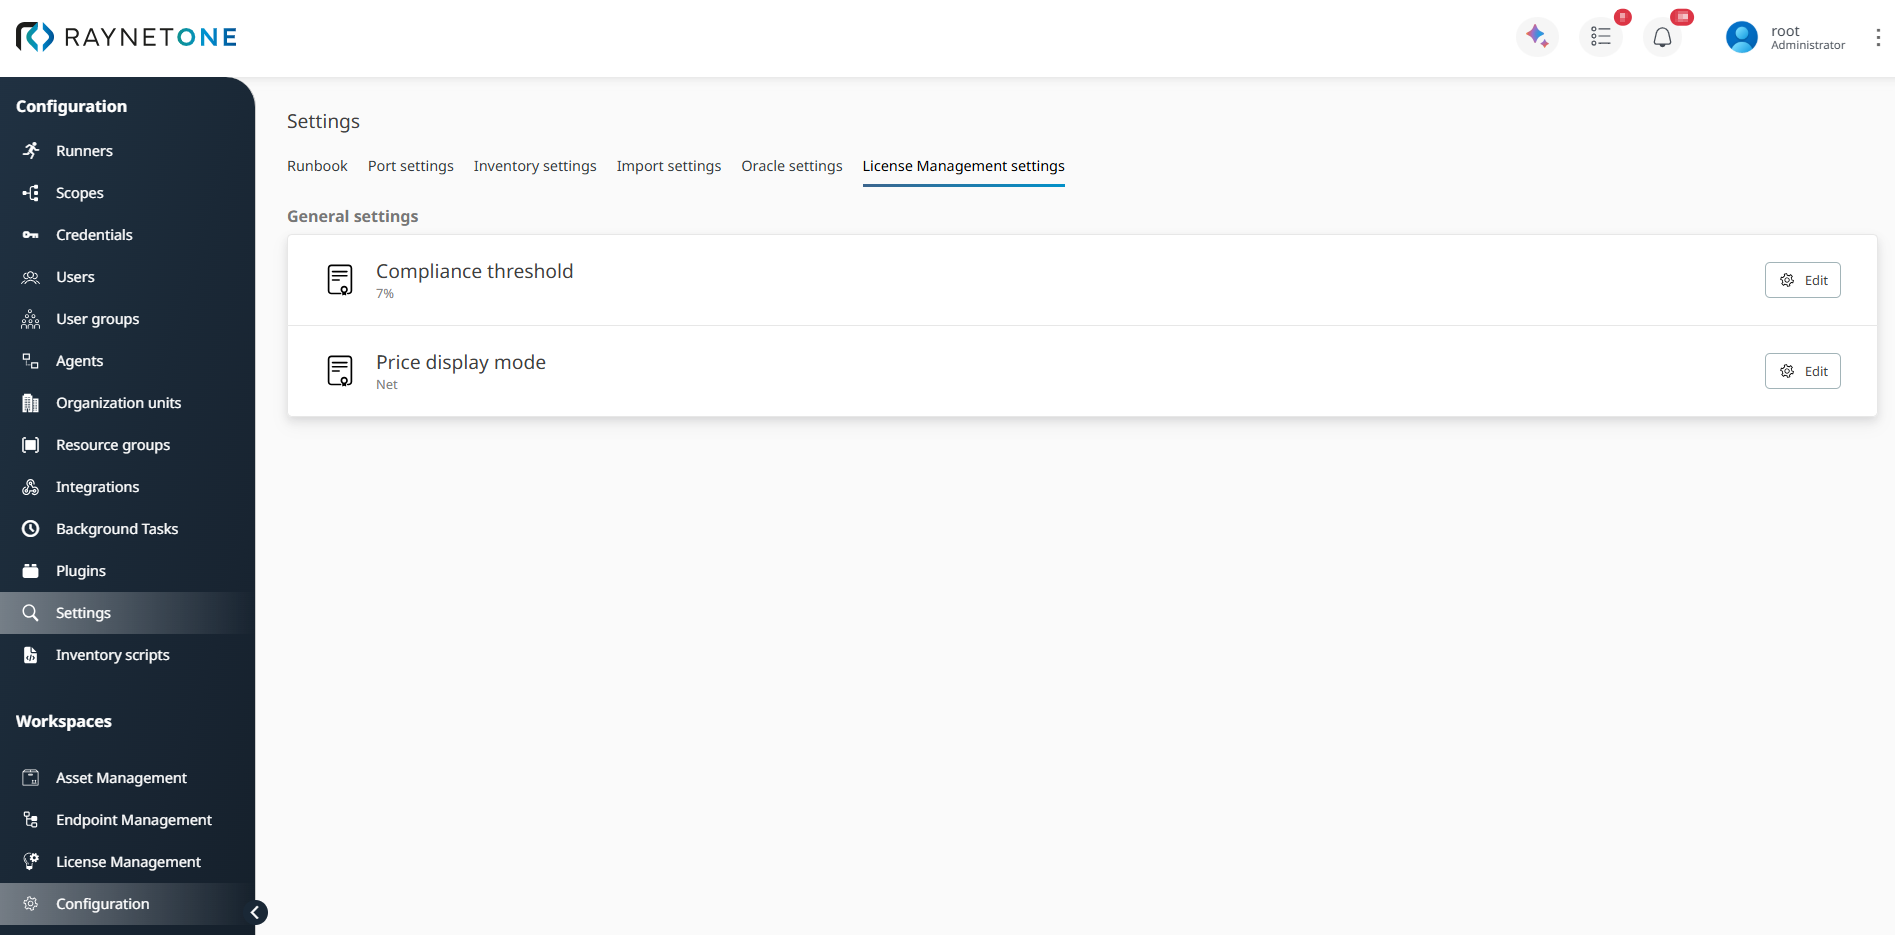Click the Credentials key icon
The image size is (1895, 935).
(x=31, y=234)
